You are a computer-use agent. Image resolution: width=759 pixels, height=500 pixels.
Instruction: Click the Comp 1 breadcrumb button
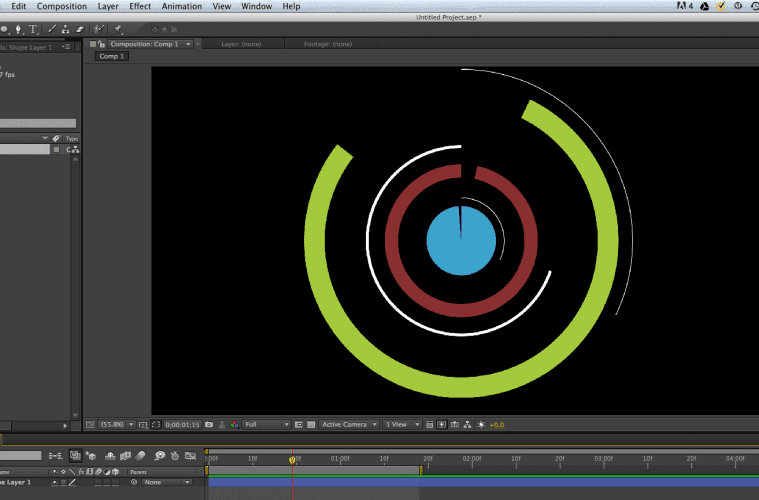click(x=111, y=57)
